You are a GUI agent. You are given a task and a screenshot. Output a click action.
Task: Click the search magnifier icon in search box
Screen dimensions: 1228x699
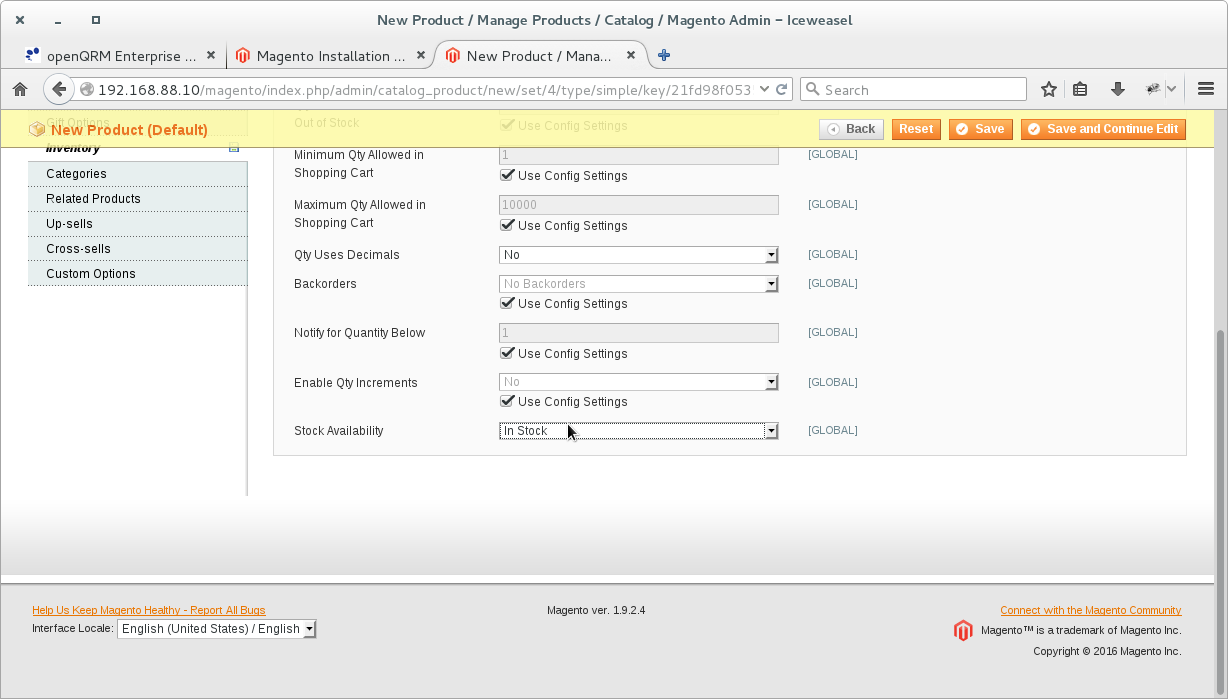coord(812,90)
